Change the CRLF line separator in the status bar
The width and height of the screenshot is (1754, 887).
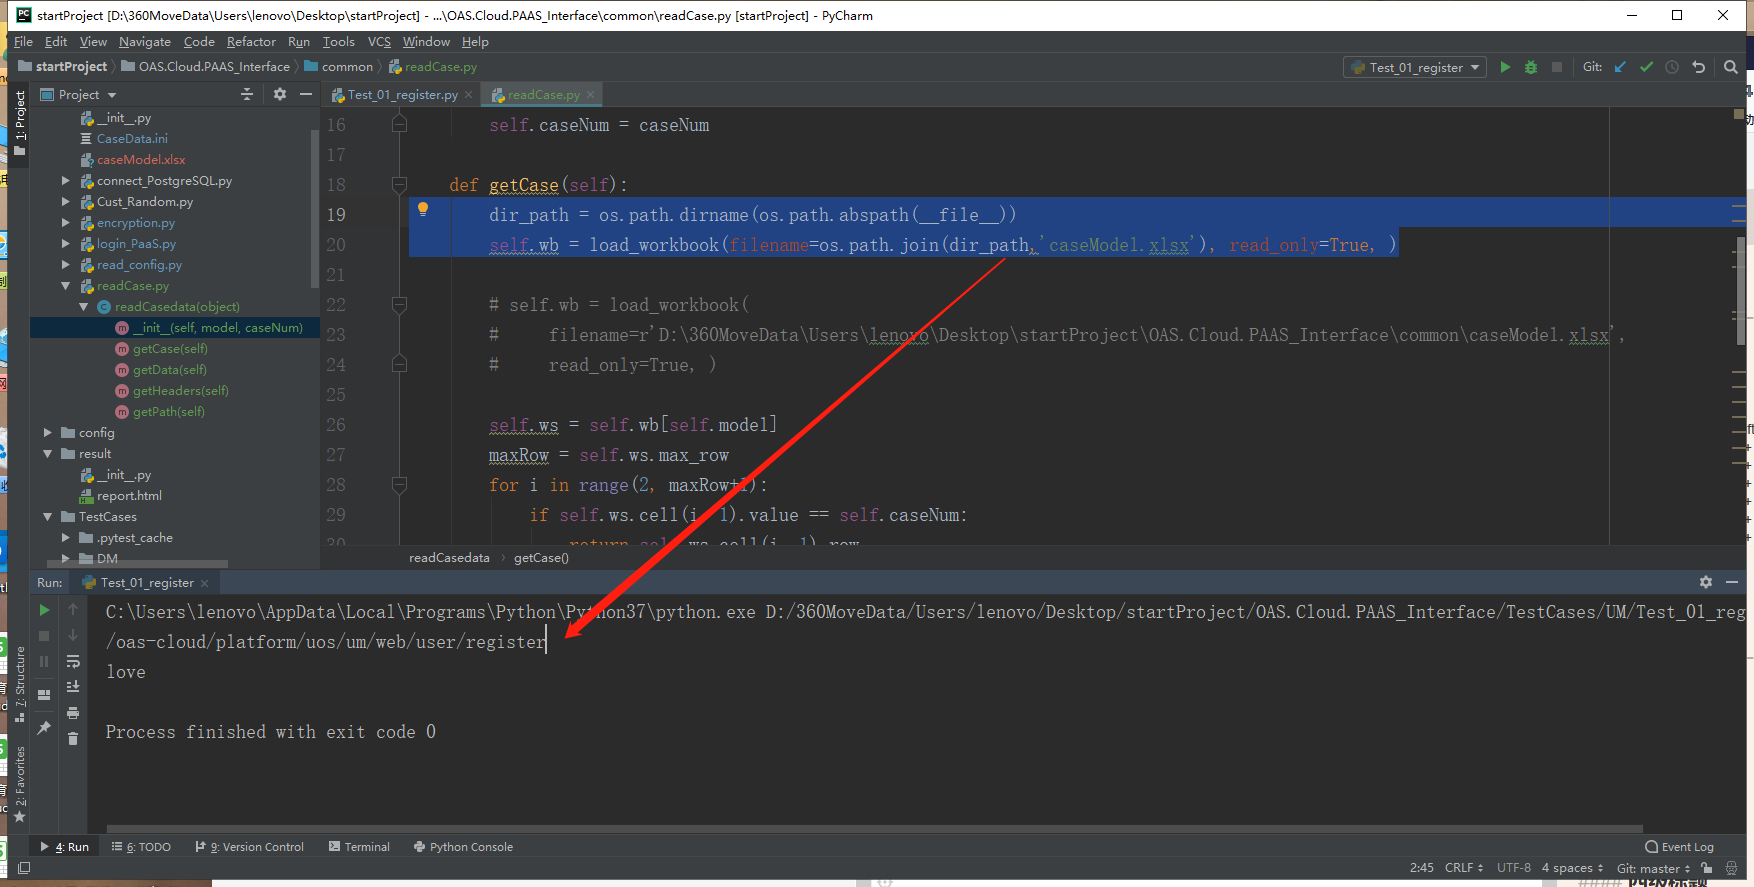1464,868
